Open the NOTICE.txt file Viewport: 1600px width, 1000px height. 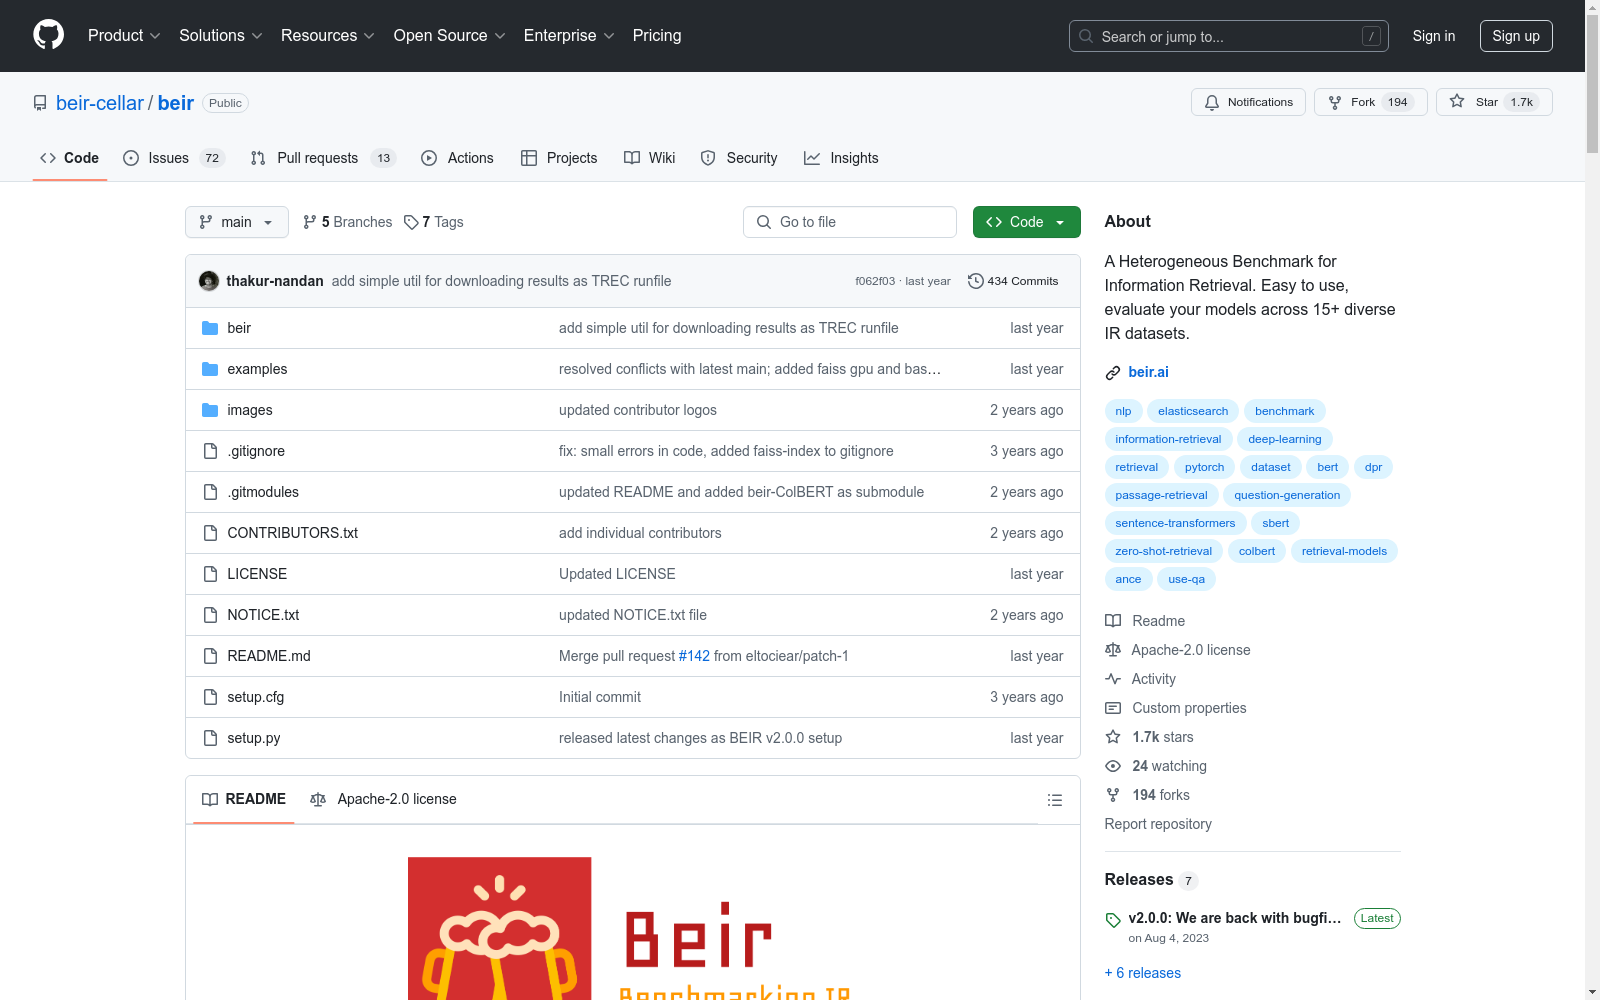tap(263, 615)
